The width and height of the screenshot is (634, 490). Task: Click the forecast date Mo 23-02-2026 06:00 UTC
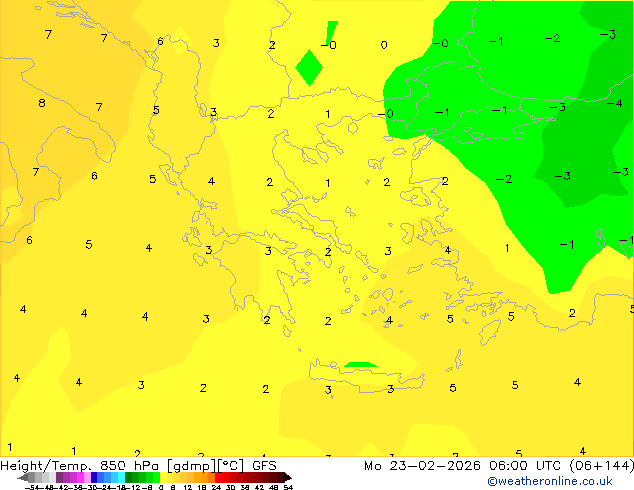[x=462, y=466]
